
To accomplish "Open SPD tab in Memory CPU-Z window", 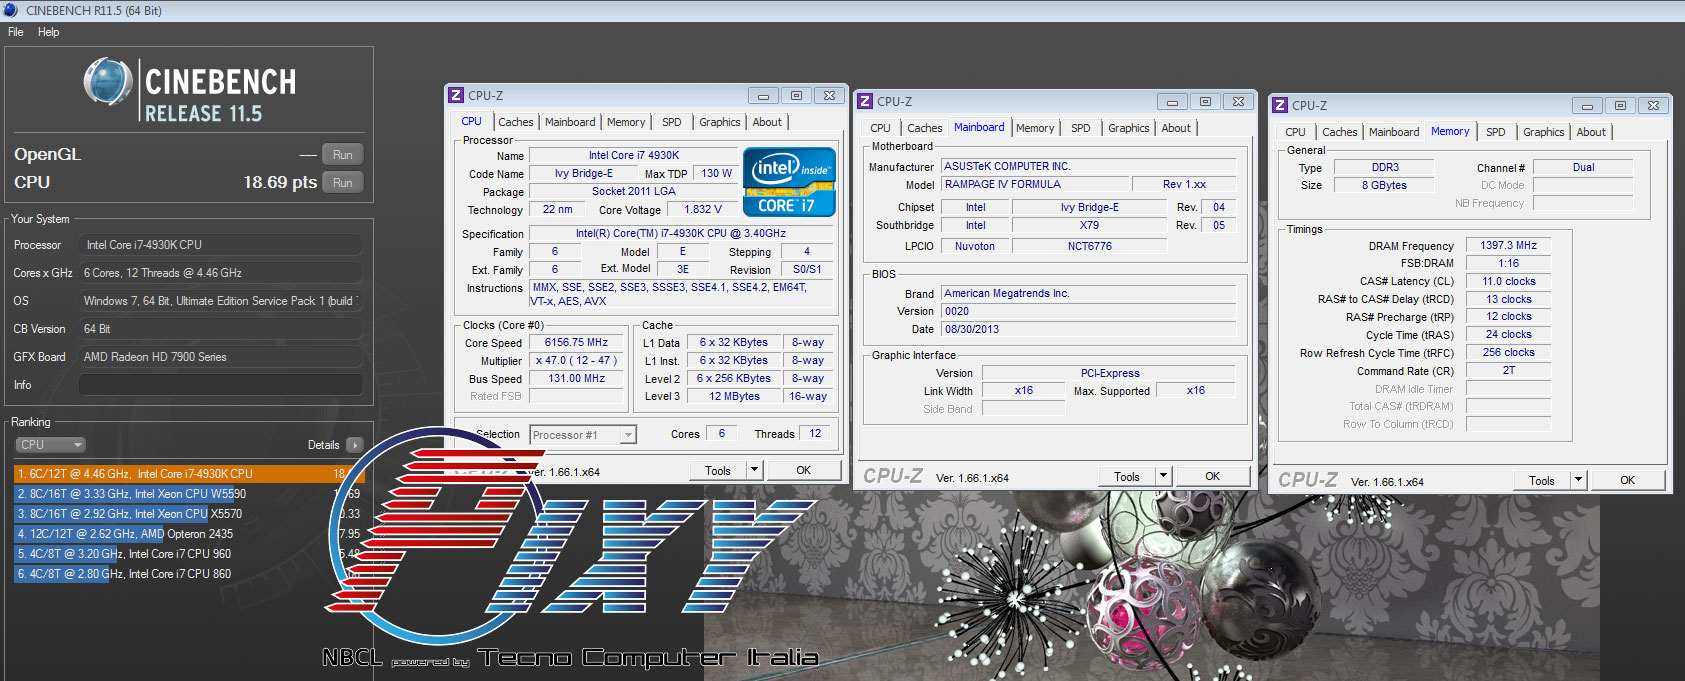I will (x=1496, y=132).
